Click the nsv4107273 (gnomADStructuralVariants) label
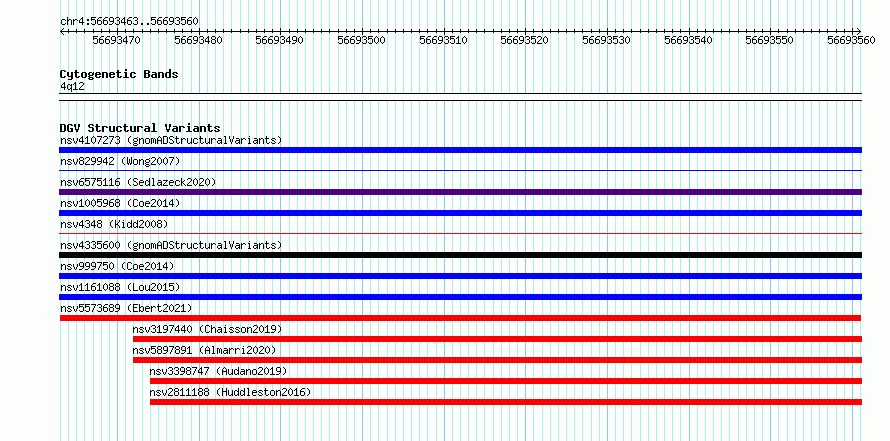This screenshot has height=441, width=890. [x=171, y=140]
